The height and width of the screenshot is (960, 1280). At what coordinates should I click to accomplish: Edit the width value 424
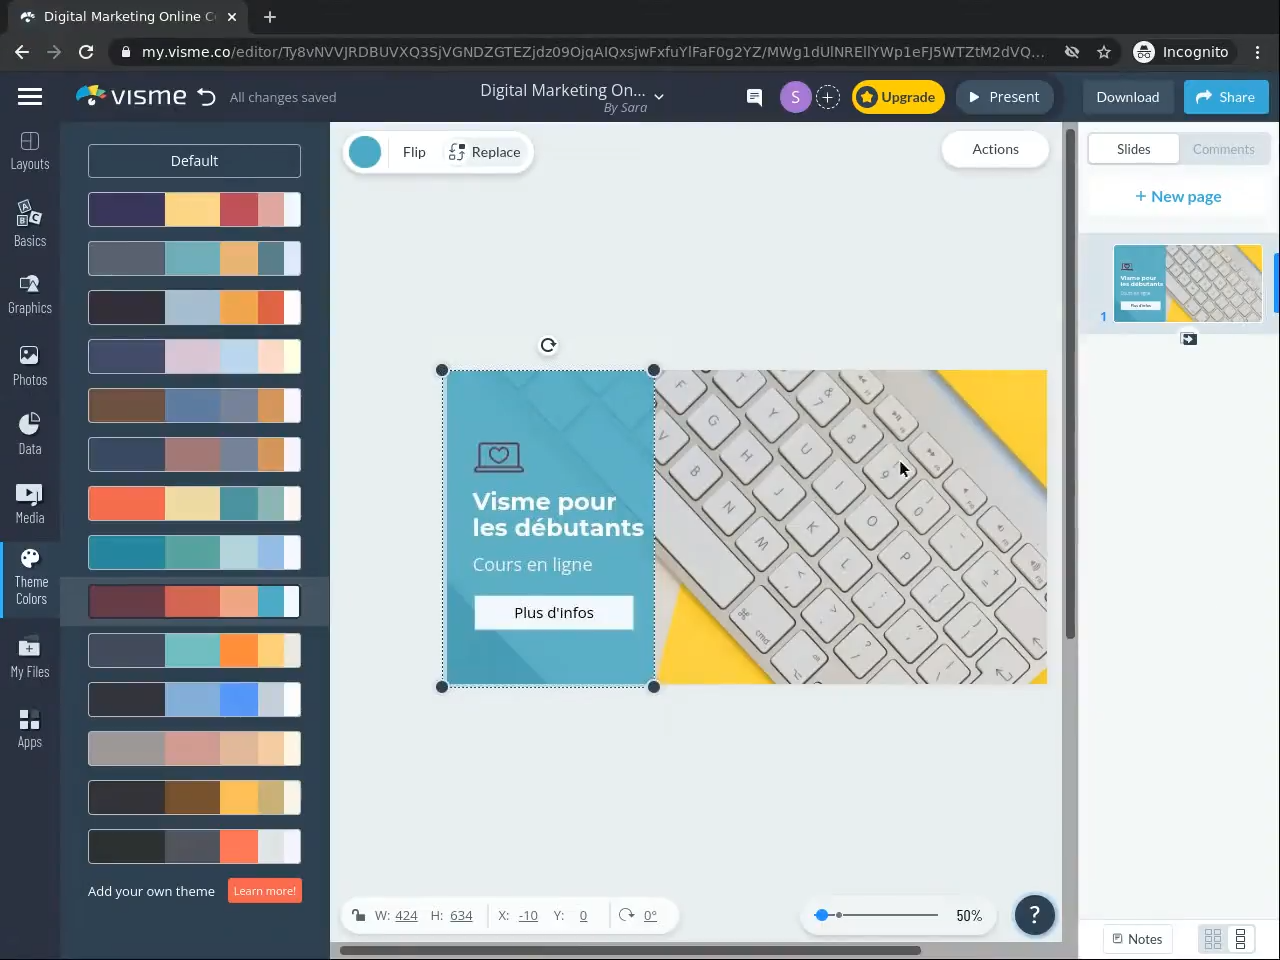tap(406, 915)
